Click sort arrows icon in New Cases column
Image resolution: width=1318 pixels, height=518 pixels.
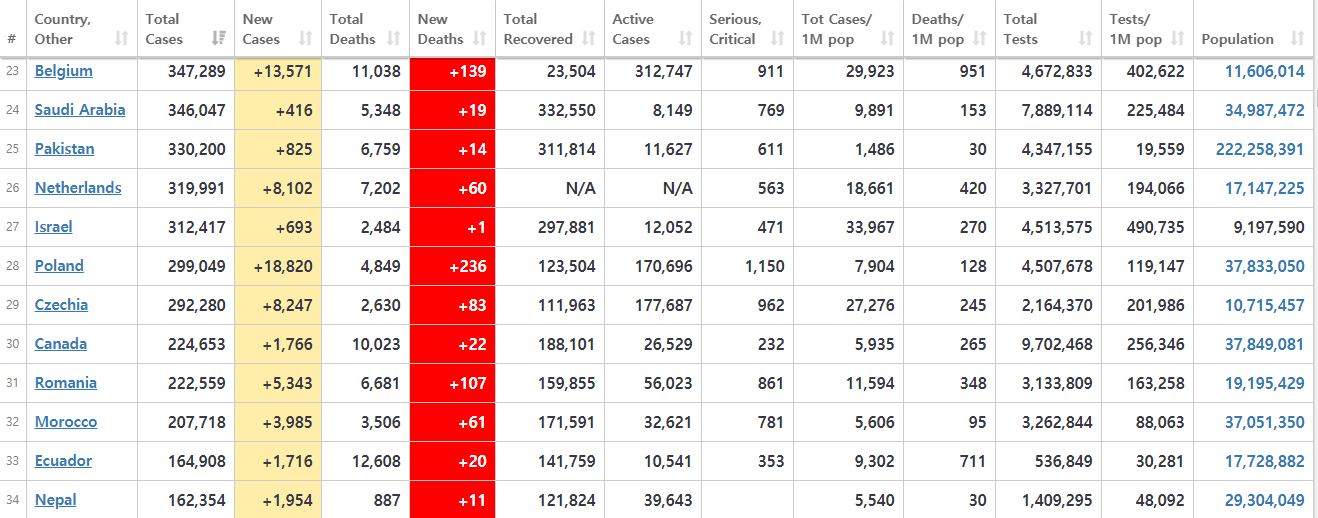(x=304, y=39)
